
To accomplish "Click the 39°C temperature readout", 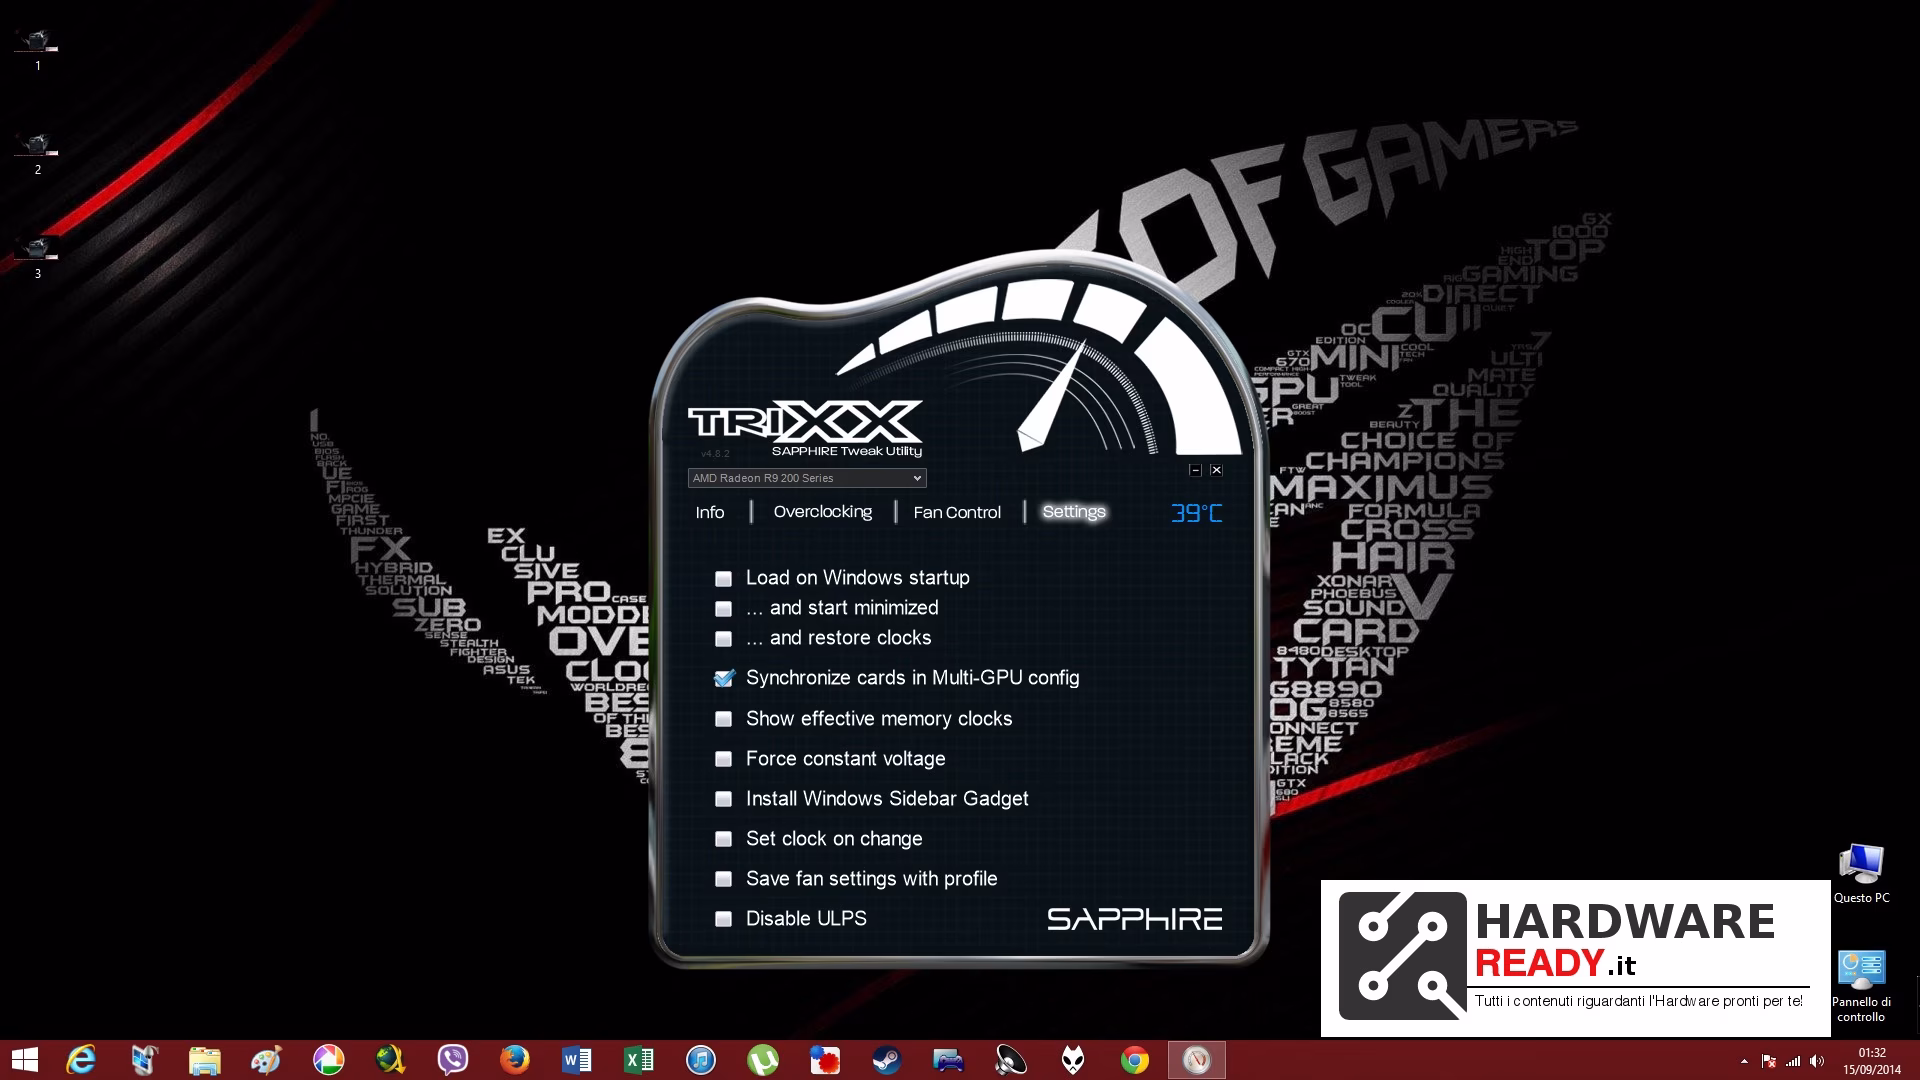I will (1197, 513).
